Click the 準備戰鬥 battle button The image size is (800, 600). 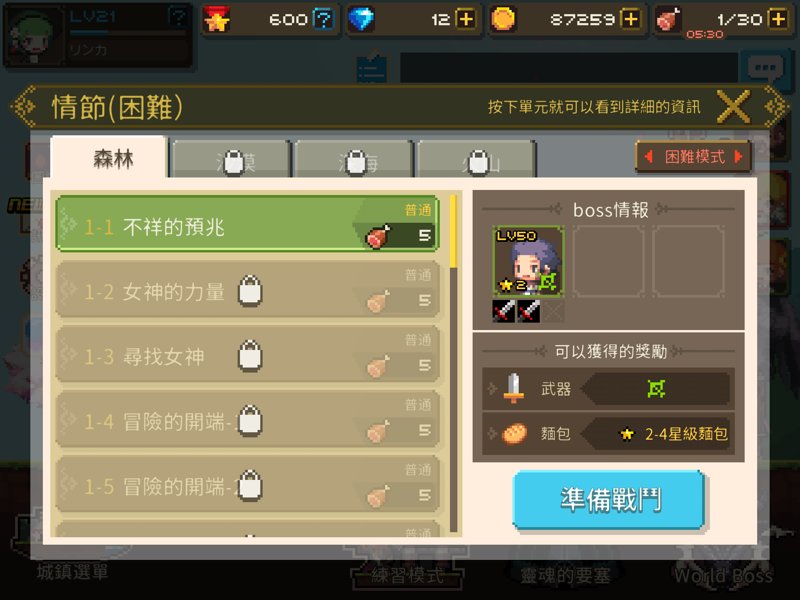tap(609, 499)
